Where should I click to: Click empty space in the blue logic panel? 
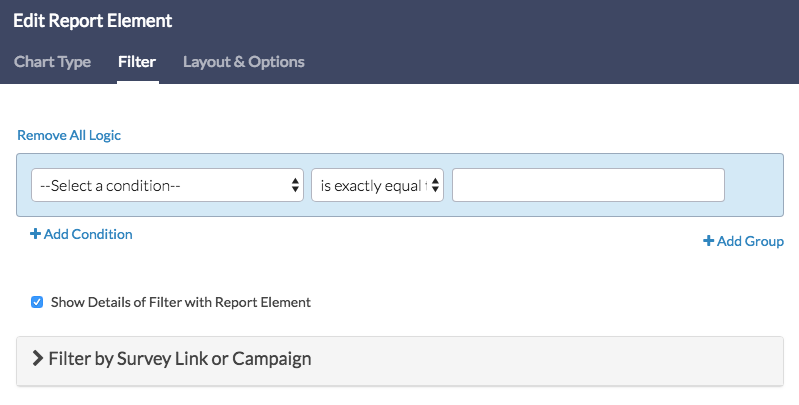pyautogui.click(x=755, y=185)
